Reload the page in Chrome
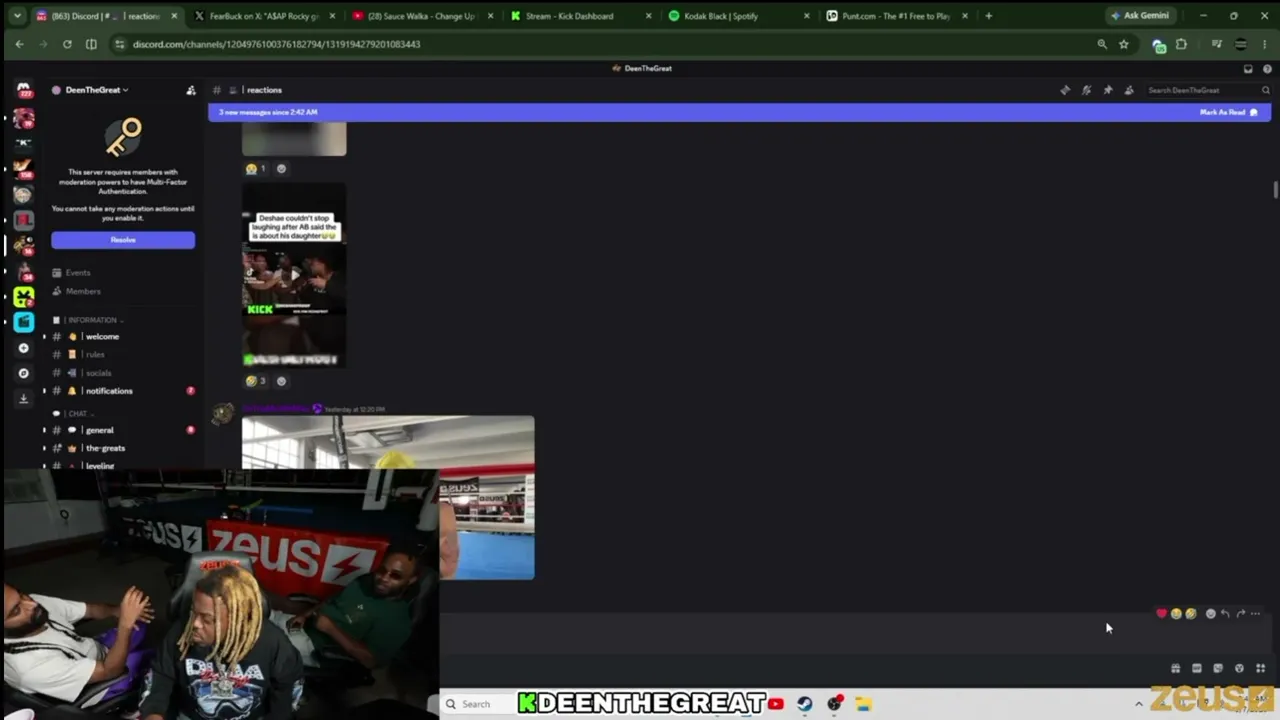This screenshot has height=720, width=1280. point(67,44)
